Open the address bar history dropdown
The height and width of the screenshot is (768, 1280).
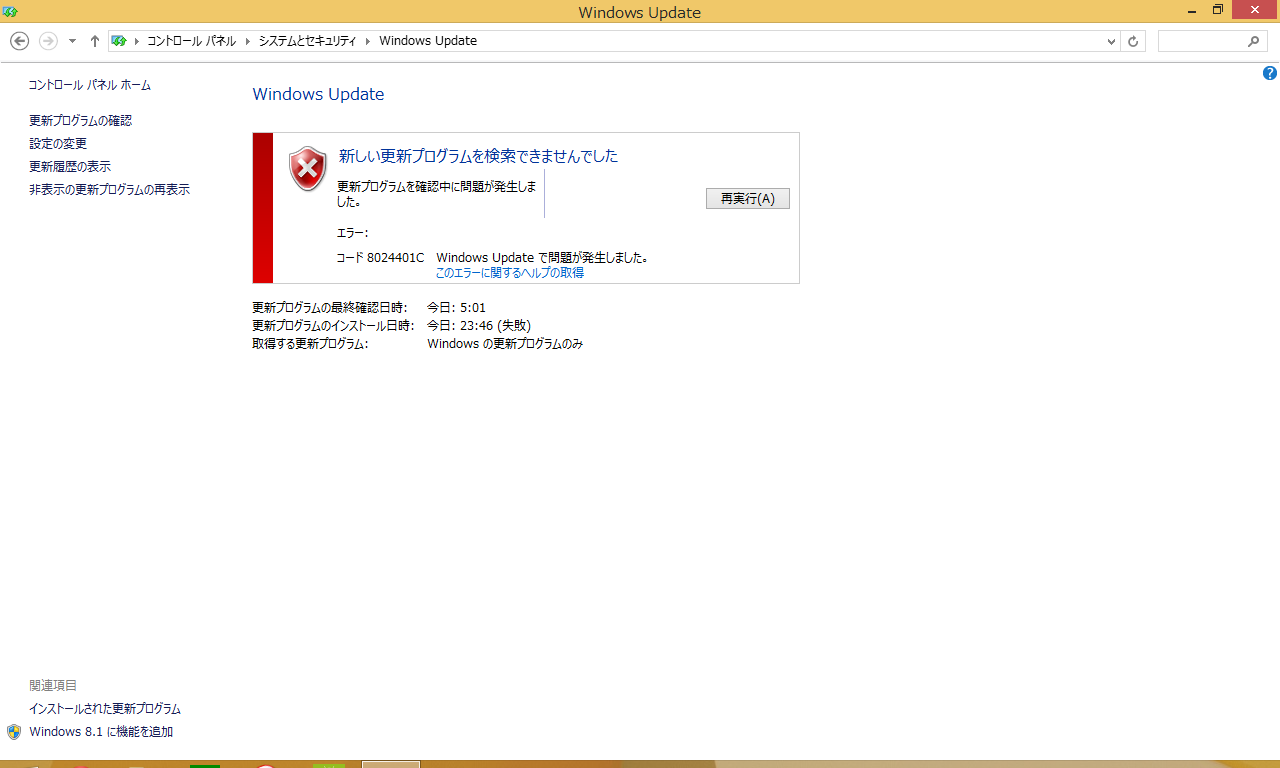click(1111, 41)
